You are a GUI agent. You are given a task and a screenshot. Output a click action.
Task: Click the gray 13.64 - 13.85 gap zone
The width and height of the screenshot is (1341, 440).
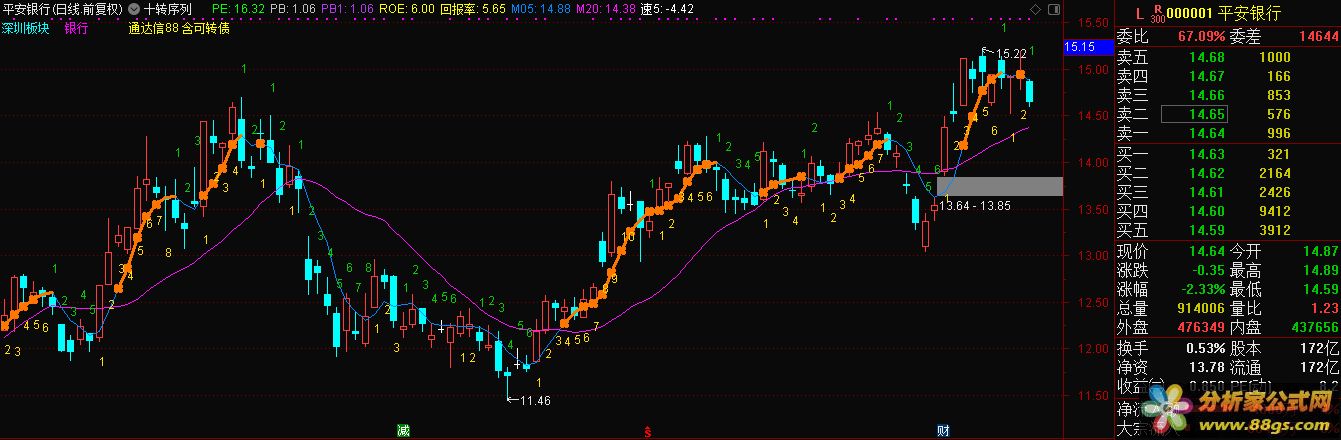[x=1000, y=186]
